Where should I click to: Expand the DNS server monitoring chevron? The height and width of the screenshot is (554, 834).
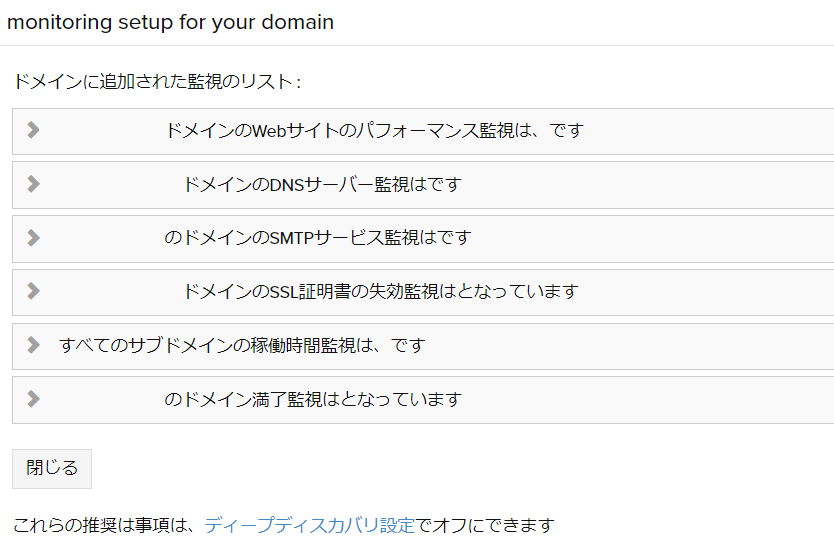click(x=33, y=184)
